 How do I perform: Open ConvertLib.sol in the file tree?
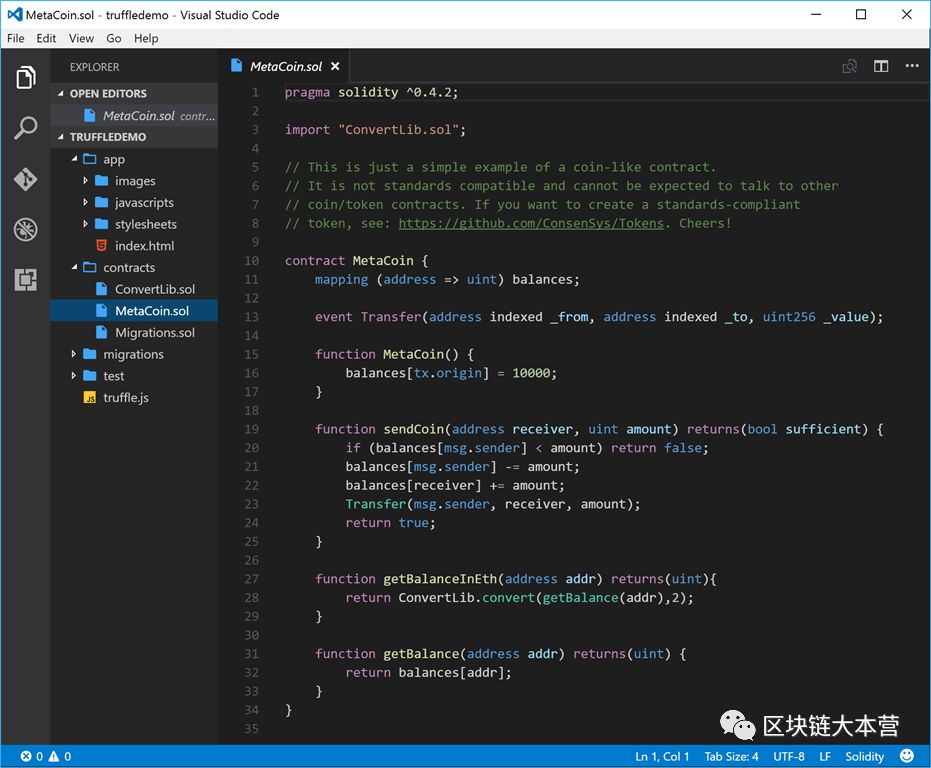point(154,289)
